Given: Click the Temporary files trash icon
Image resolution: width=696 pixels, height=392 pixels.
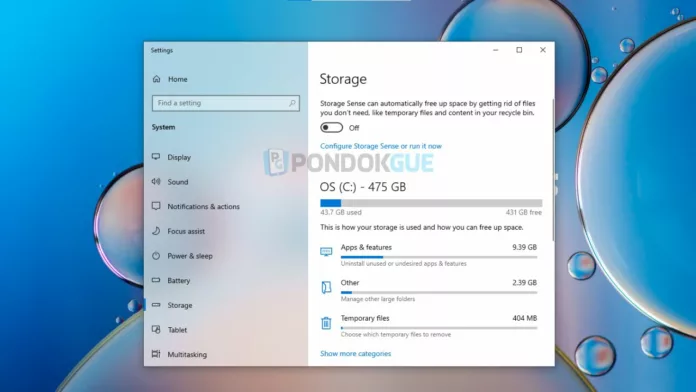Looking at the screenshot, I should click(x=326, y=323).
